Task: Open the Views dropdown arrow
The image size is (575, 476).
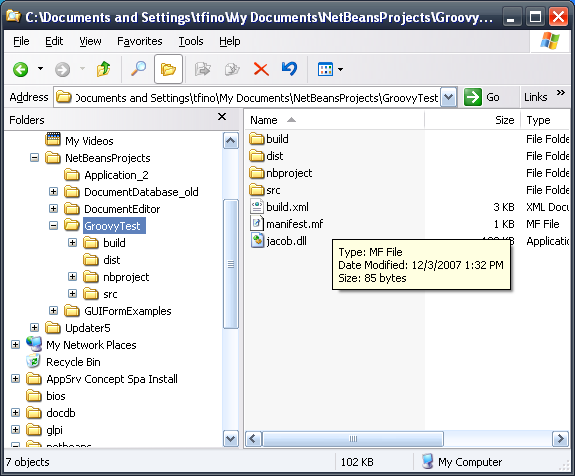Action: point(341,69)
